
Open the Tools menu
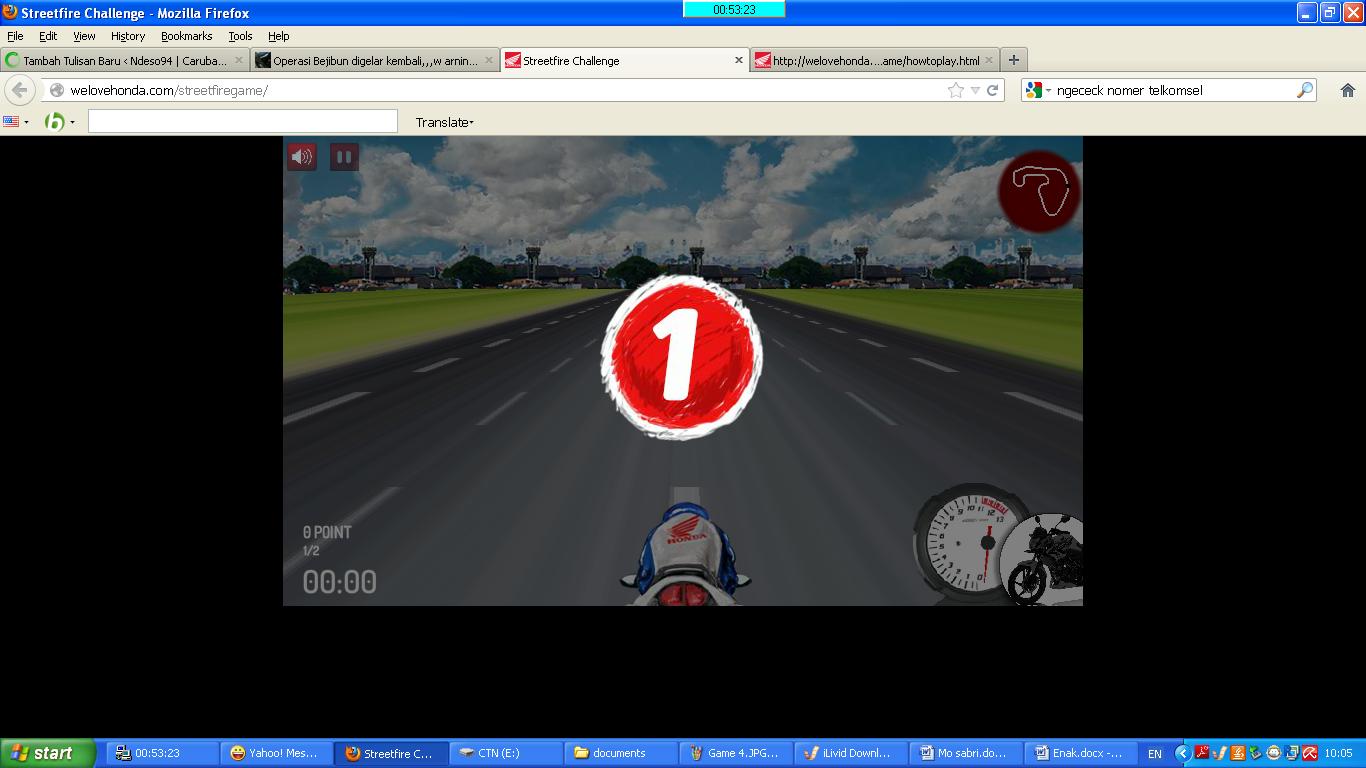pos(240,36)
